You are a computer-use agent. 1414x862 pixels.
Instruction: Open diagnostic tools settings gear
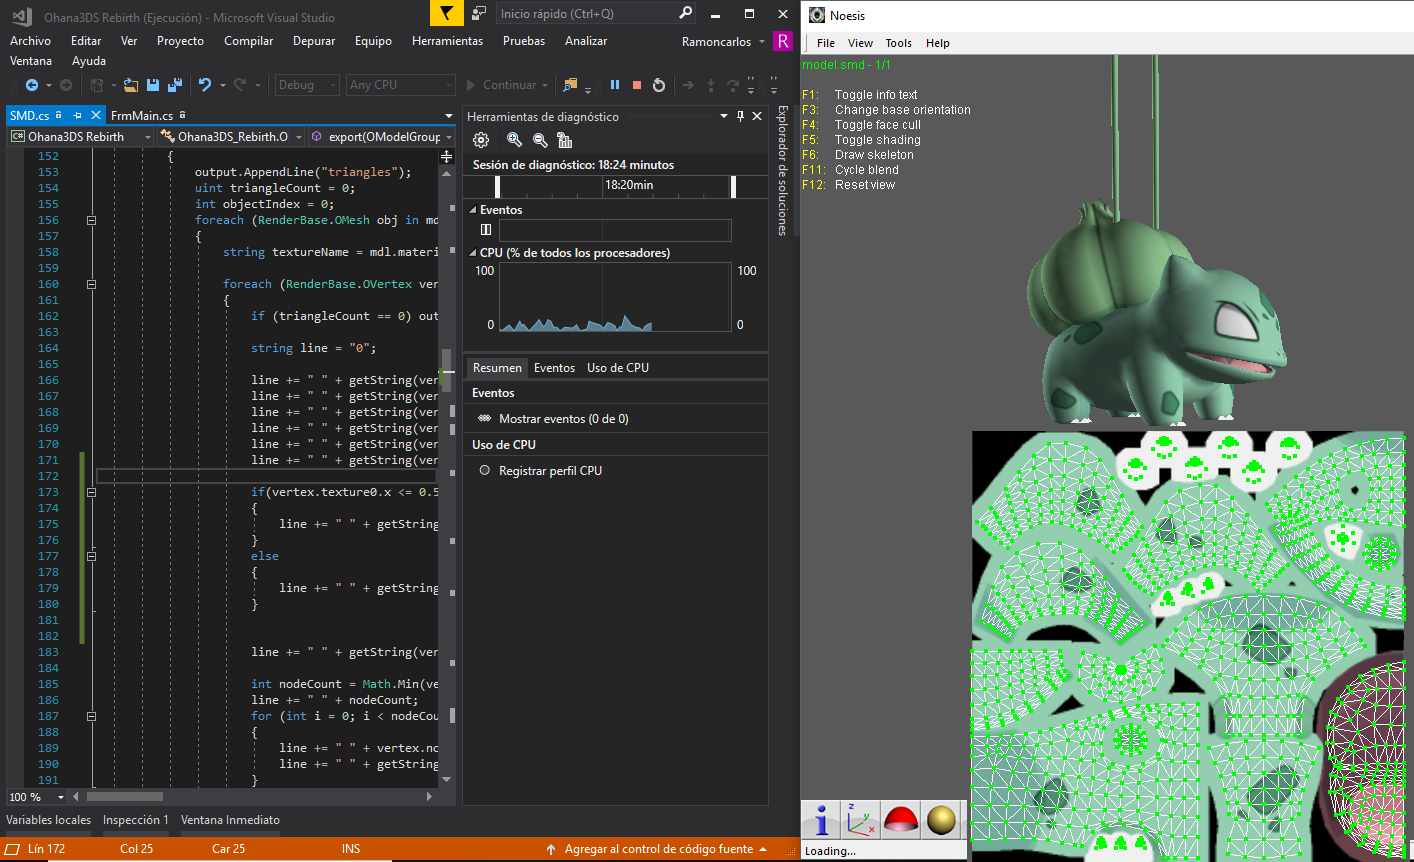(x=481, y=140)
